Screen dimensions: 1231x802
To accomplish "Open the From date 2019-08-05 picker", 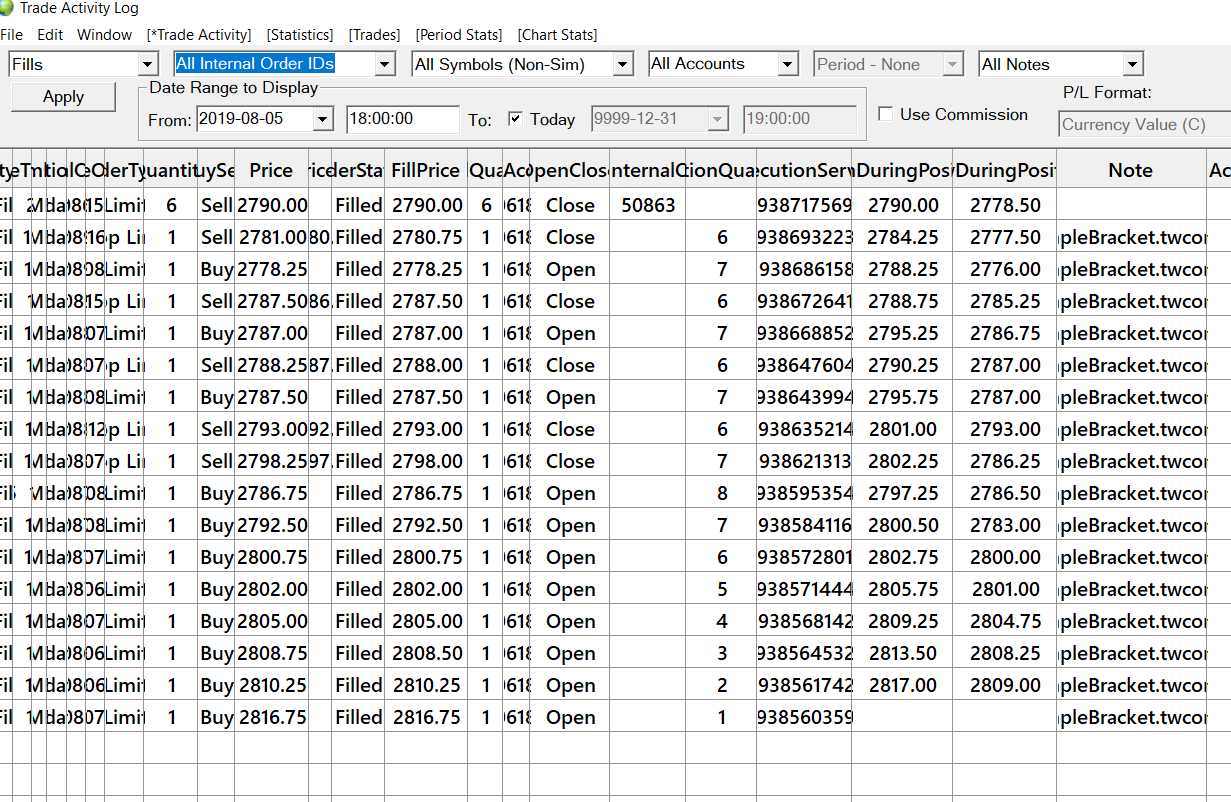I will tap(322, 119).
